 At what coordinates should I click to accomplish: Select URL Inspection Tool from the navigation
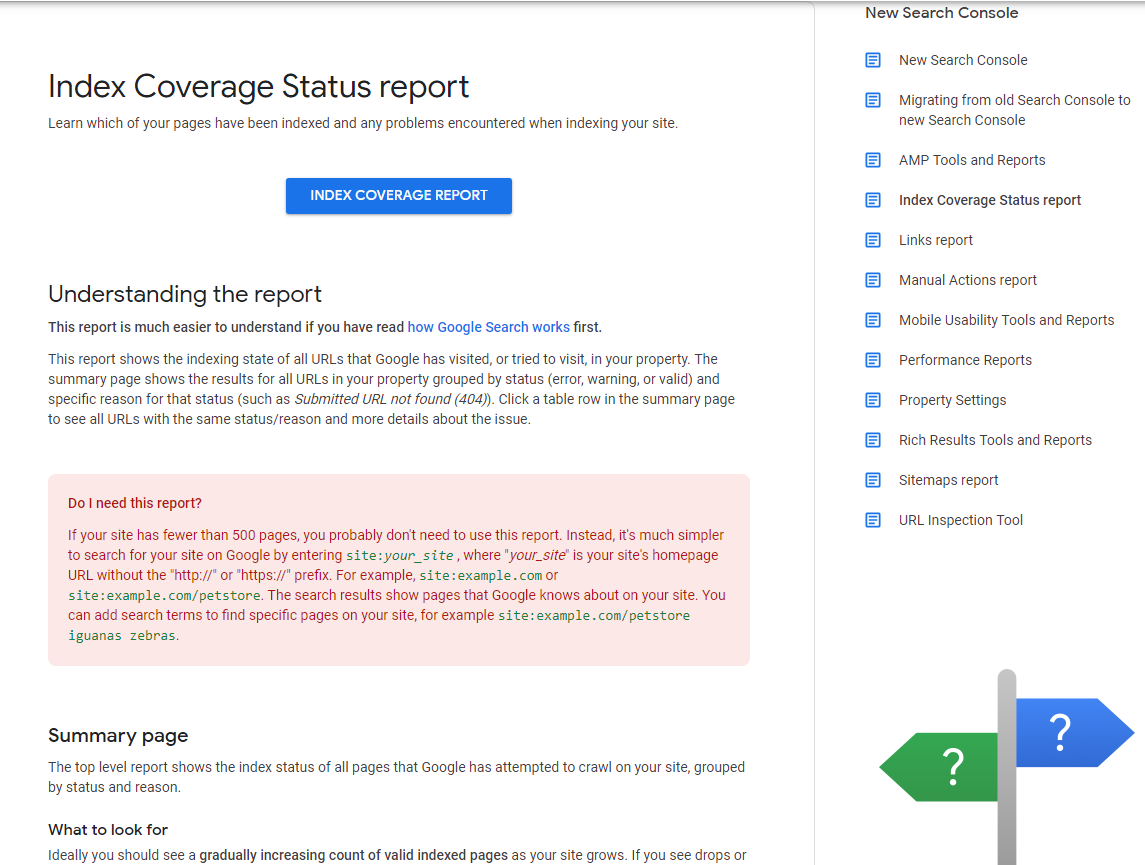click(x=961, y=520)
